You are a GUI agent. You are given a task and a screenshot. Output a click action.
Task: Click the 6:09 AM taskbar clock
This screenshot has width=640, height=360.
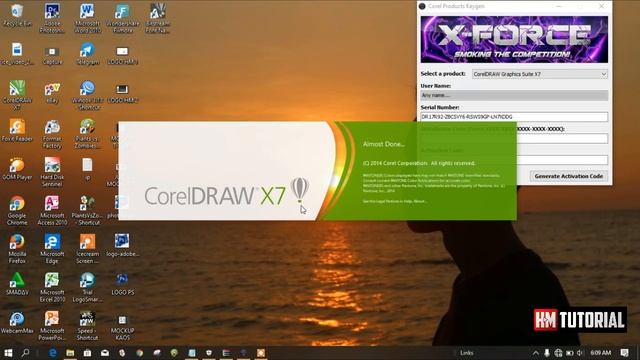tap(601, 353)
